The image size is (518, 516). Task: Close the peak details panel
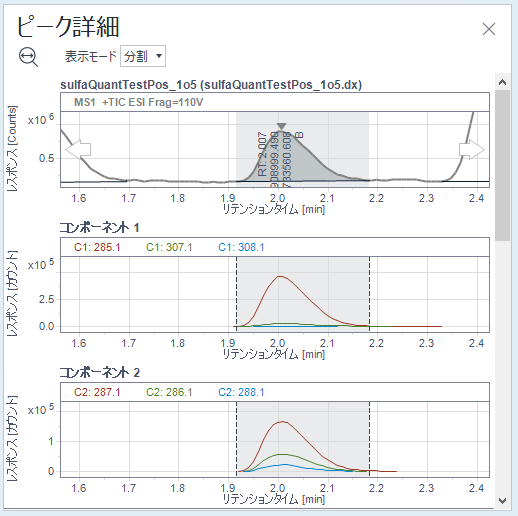(489, 29)
